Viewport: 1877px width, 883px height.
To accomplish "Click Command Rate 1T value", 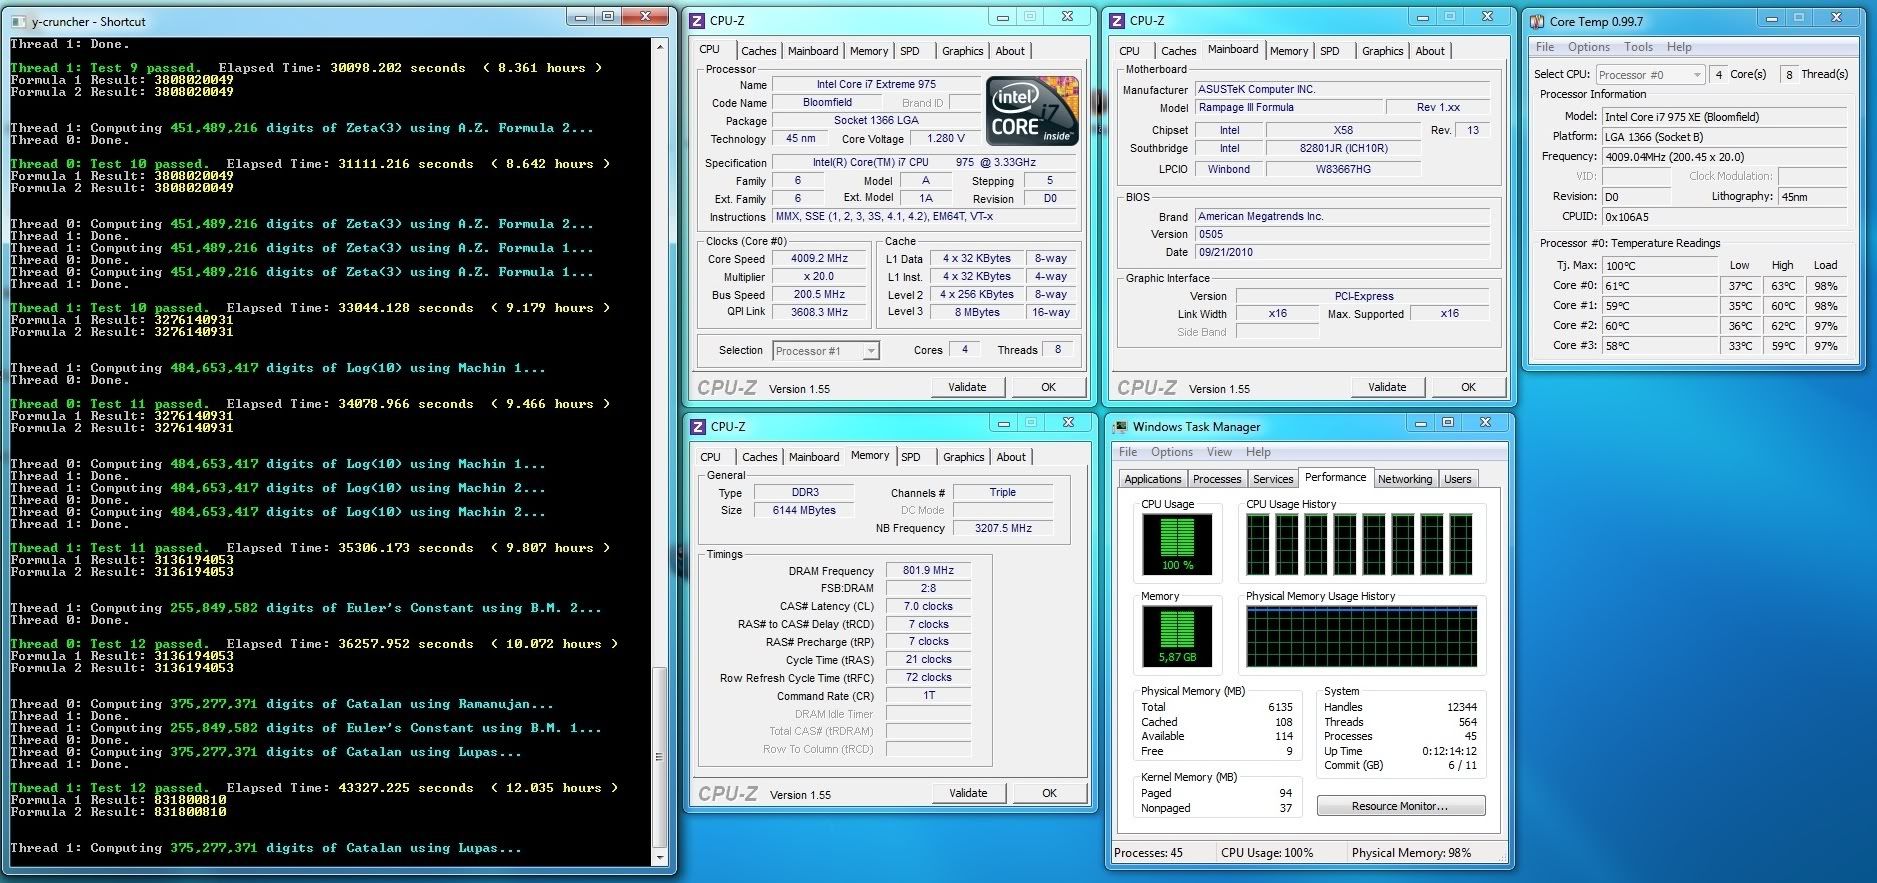I will [928, 695].
